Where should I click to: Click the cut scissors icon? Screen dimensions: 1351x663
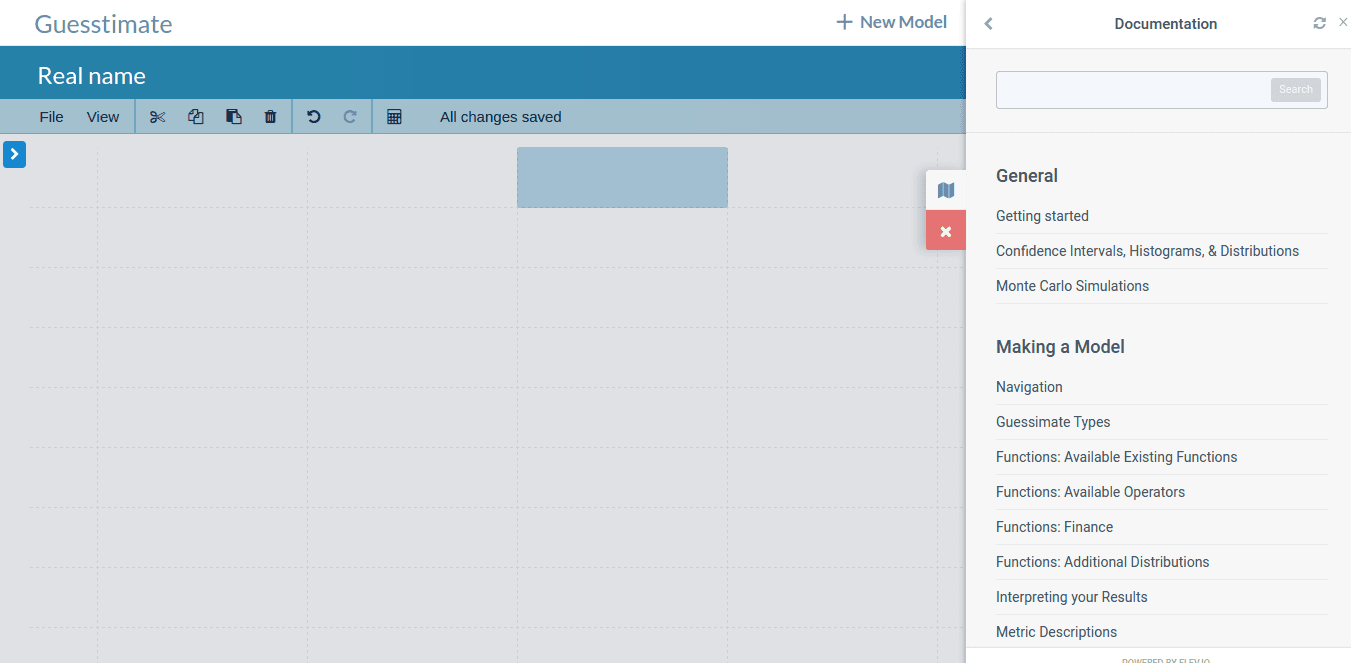click(x=157, y=117)
